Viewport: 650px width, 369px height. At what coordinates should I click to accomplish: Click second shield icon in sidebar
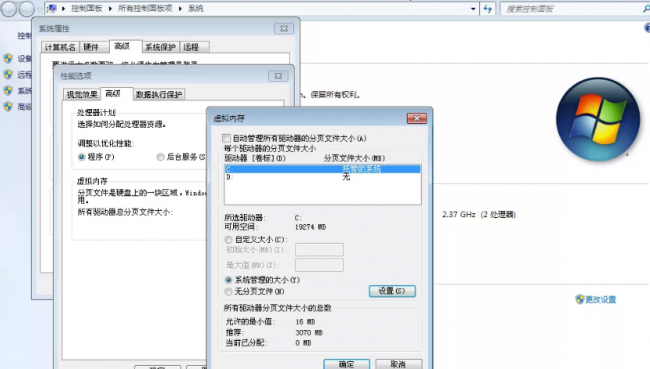[x=8, y=74]
